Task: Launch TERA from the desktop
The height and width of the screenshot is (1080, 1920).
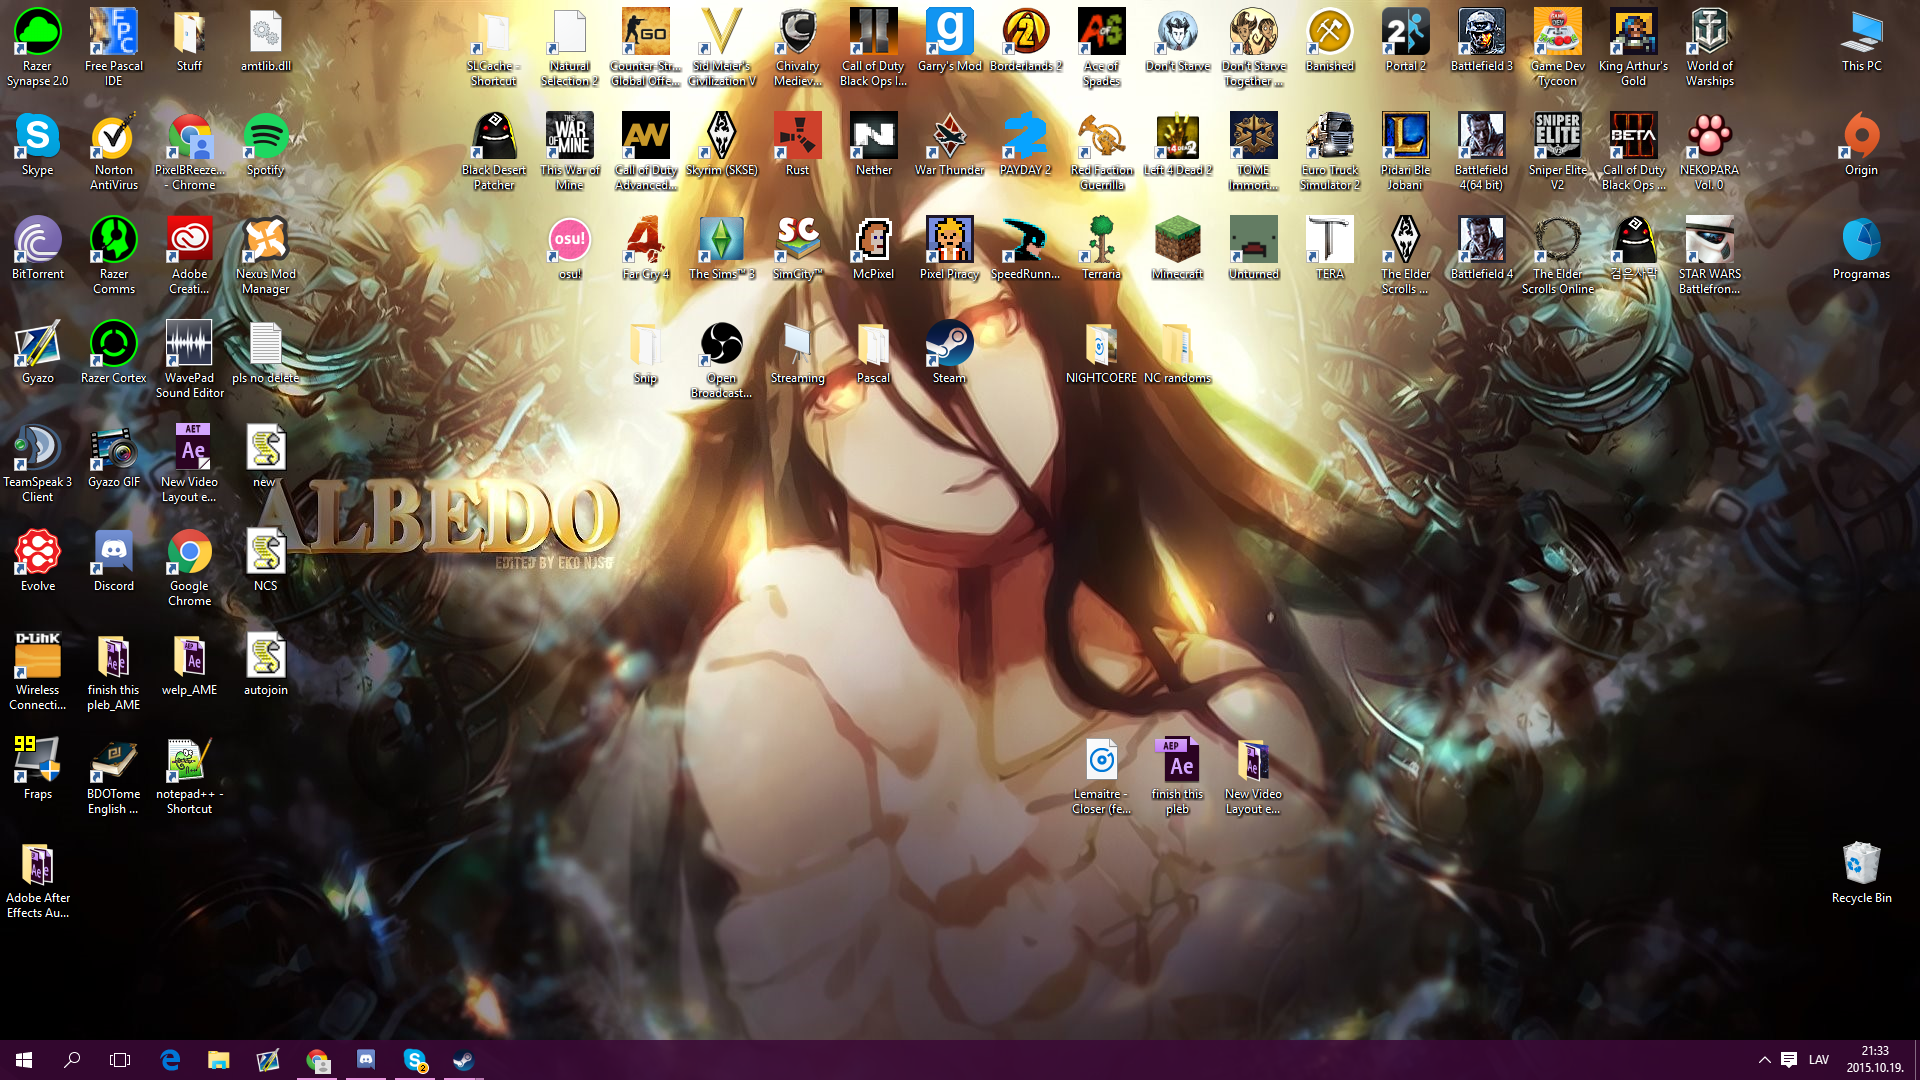Action: pyautogui.click(x=1329, y=248)
